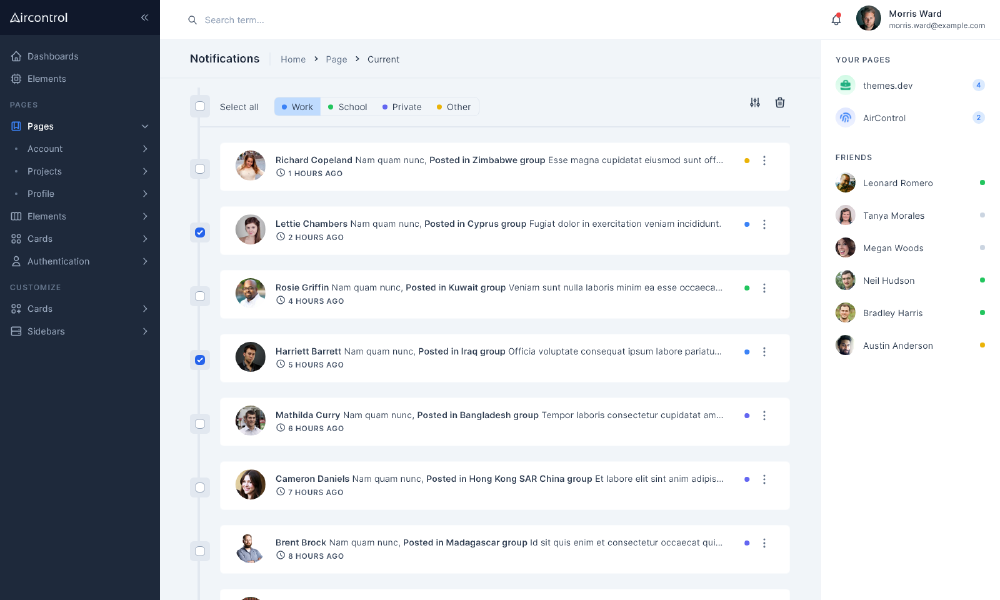This screenshot has width=1000, height=600.
Task: Open Harriett Barrett's three-dot options menu
Action: [x=764, y=352]
